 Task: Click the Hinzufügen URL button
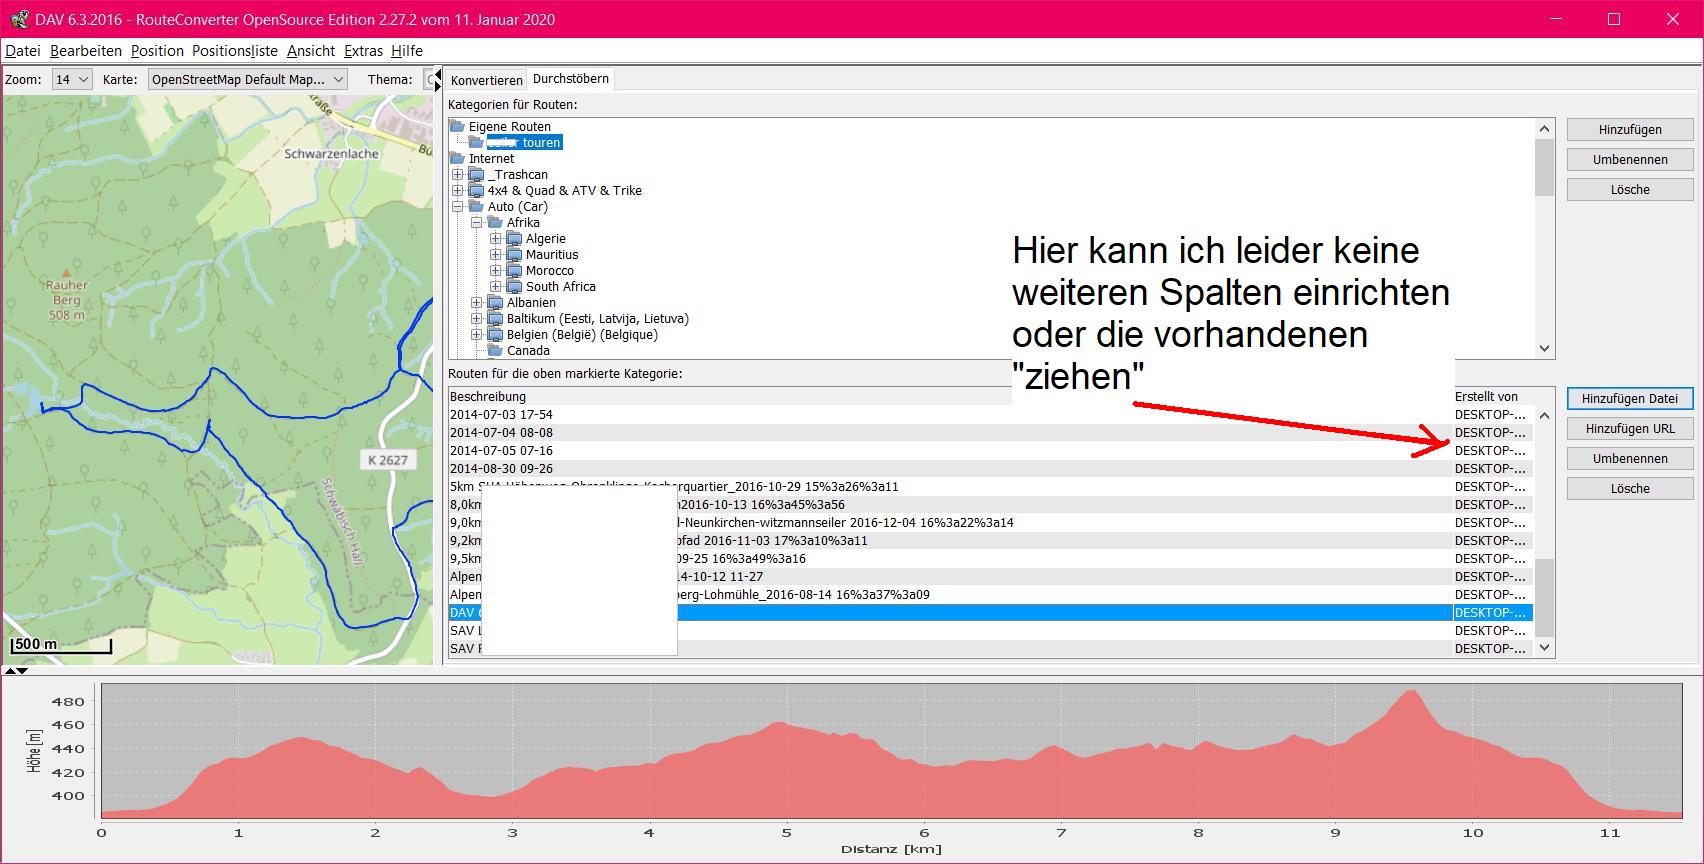[1629, 429]
